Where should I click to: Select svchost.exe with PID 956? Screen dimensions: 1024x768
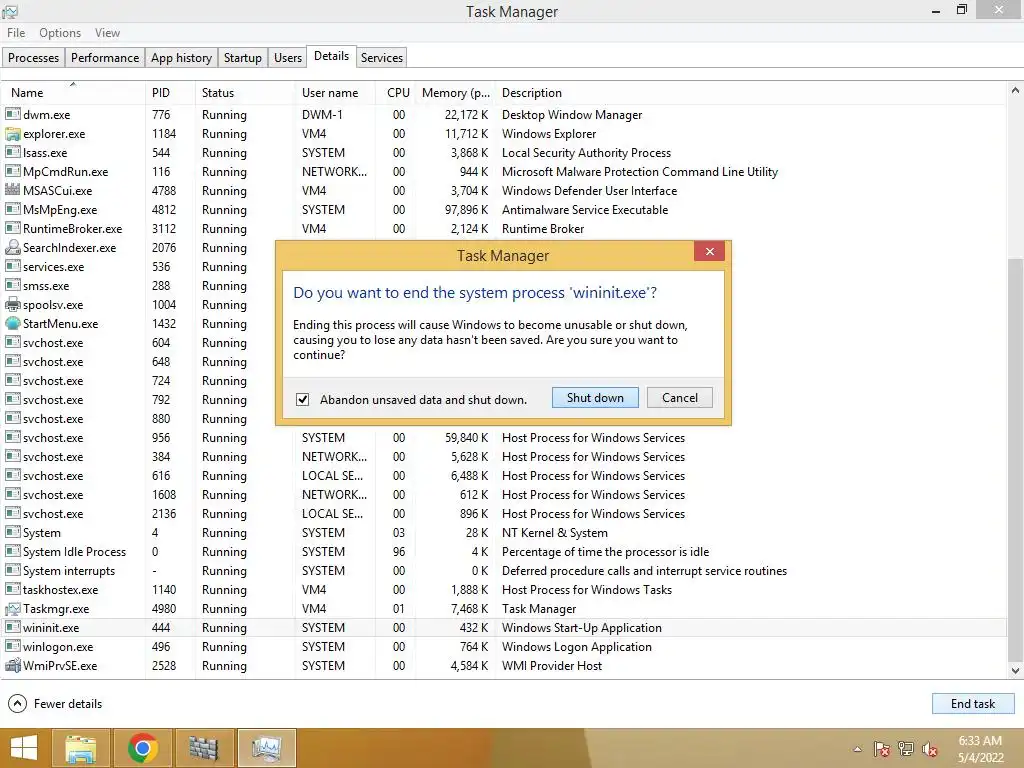503,438
